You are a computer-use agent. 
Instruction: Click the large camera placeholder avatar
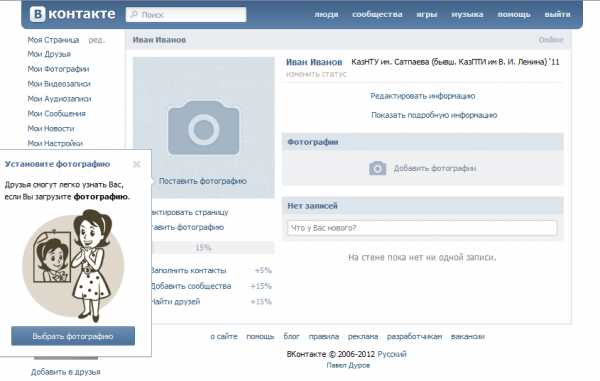(x=204, y=127)
